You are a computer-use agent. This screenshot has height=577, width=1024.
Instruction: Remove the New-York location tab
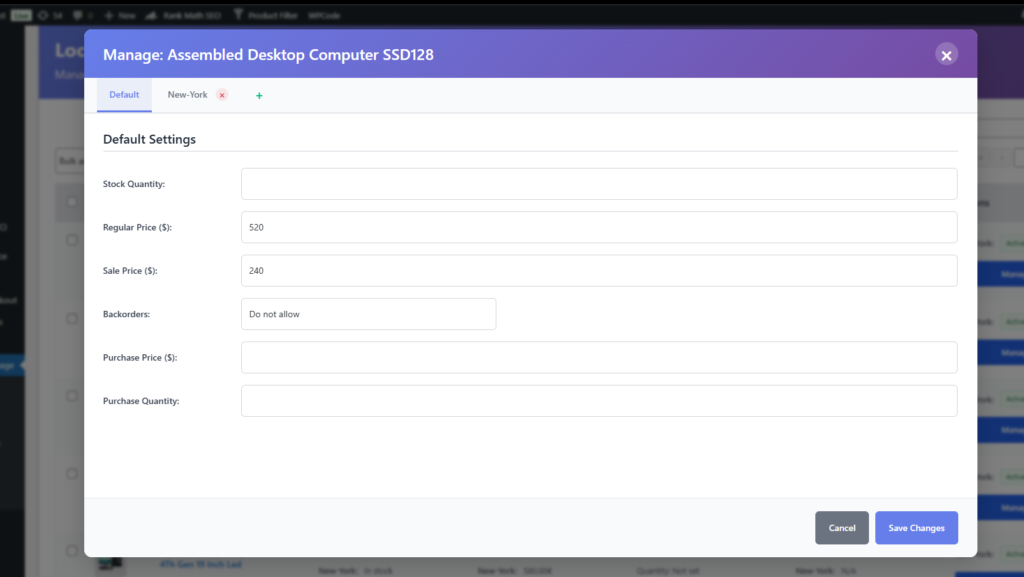(x=222, y=95)
